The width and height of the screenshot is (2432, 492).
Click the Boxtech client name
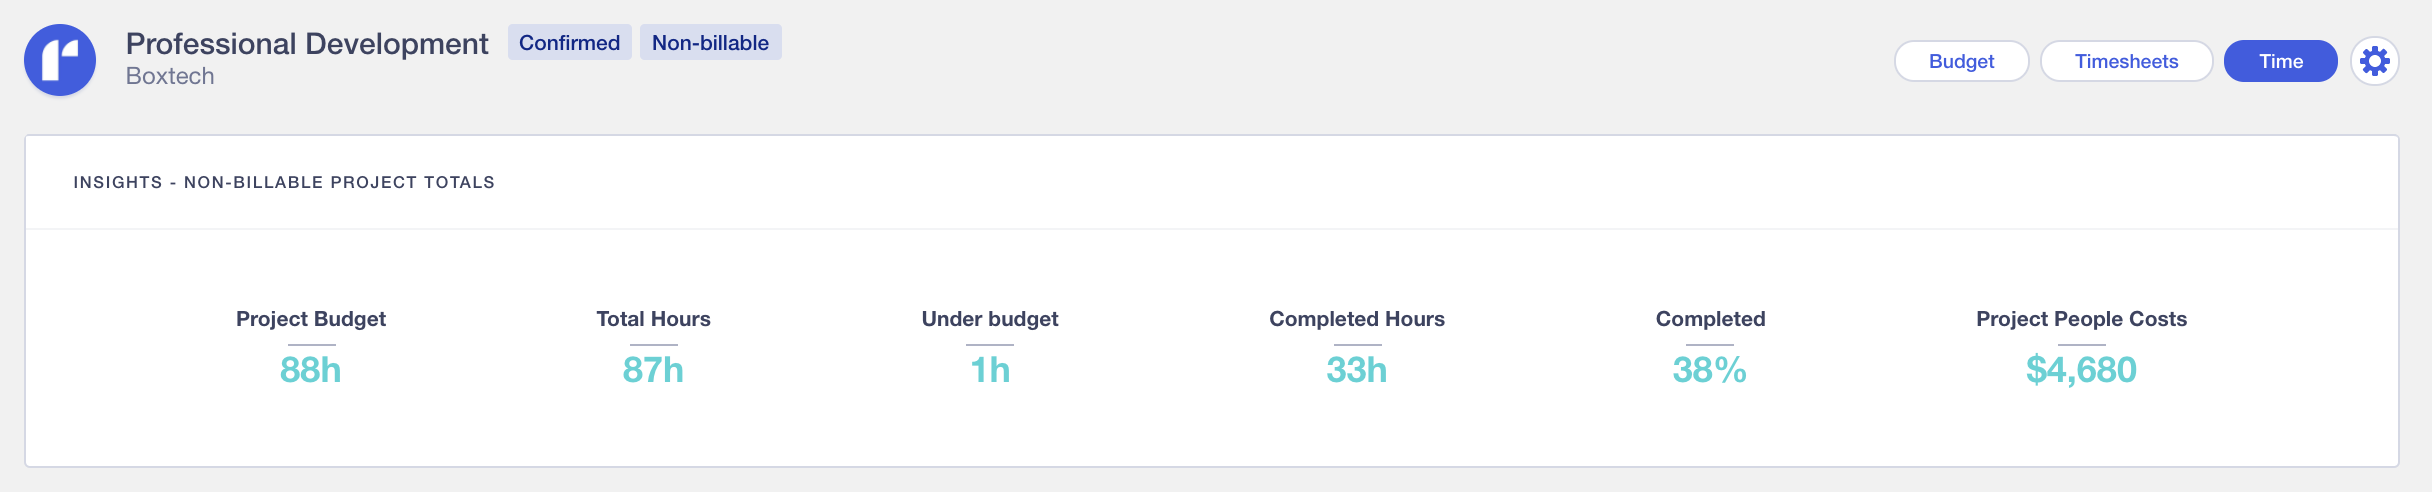coord(170,77)
